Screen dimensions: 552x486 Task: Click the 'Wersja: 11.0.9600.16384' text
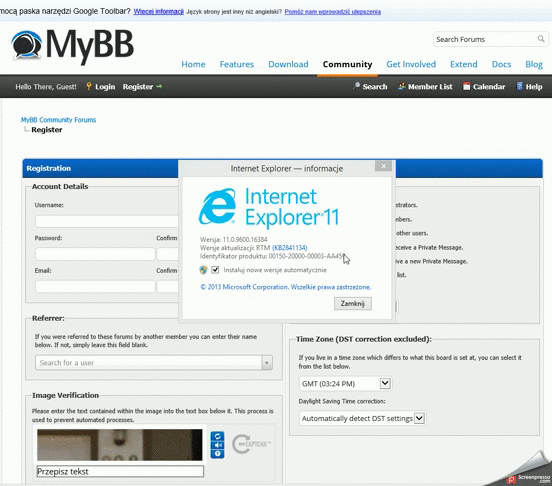point(233,239)
